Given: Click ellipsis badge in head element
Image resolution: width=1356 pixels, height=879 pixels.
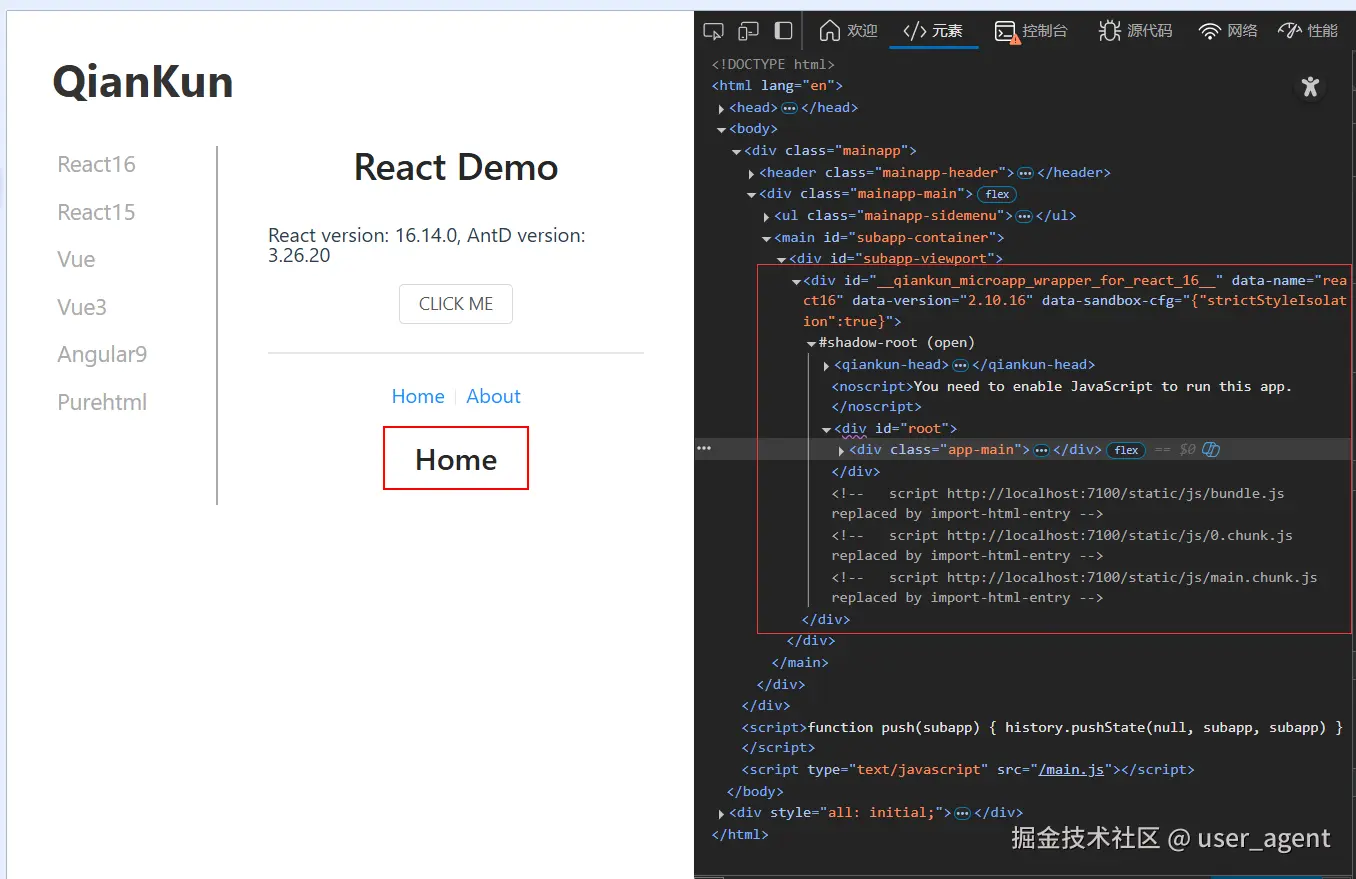Looking at the screenshot, I should click(x=789, y=108).
